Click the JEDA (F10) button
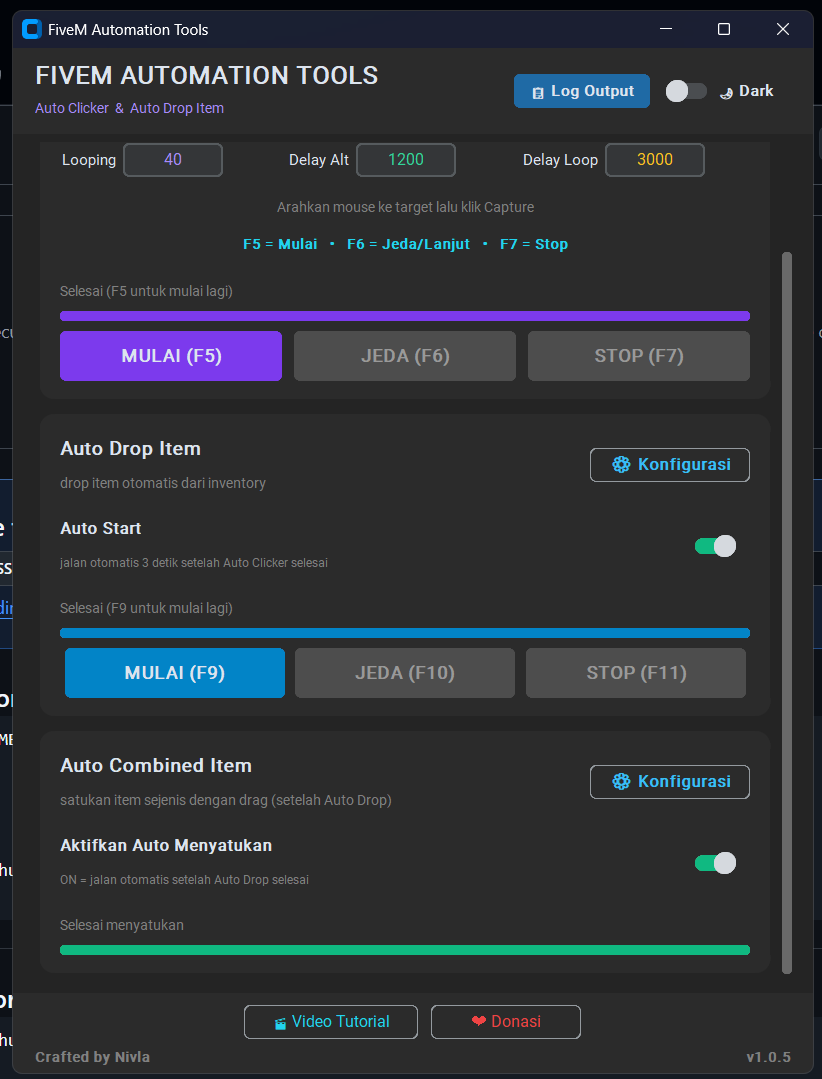This screenshot has height=1079, width=822. point(404,672)
